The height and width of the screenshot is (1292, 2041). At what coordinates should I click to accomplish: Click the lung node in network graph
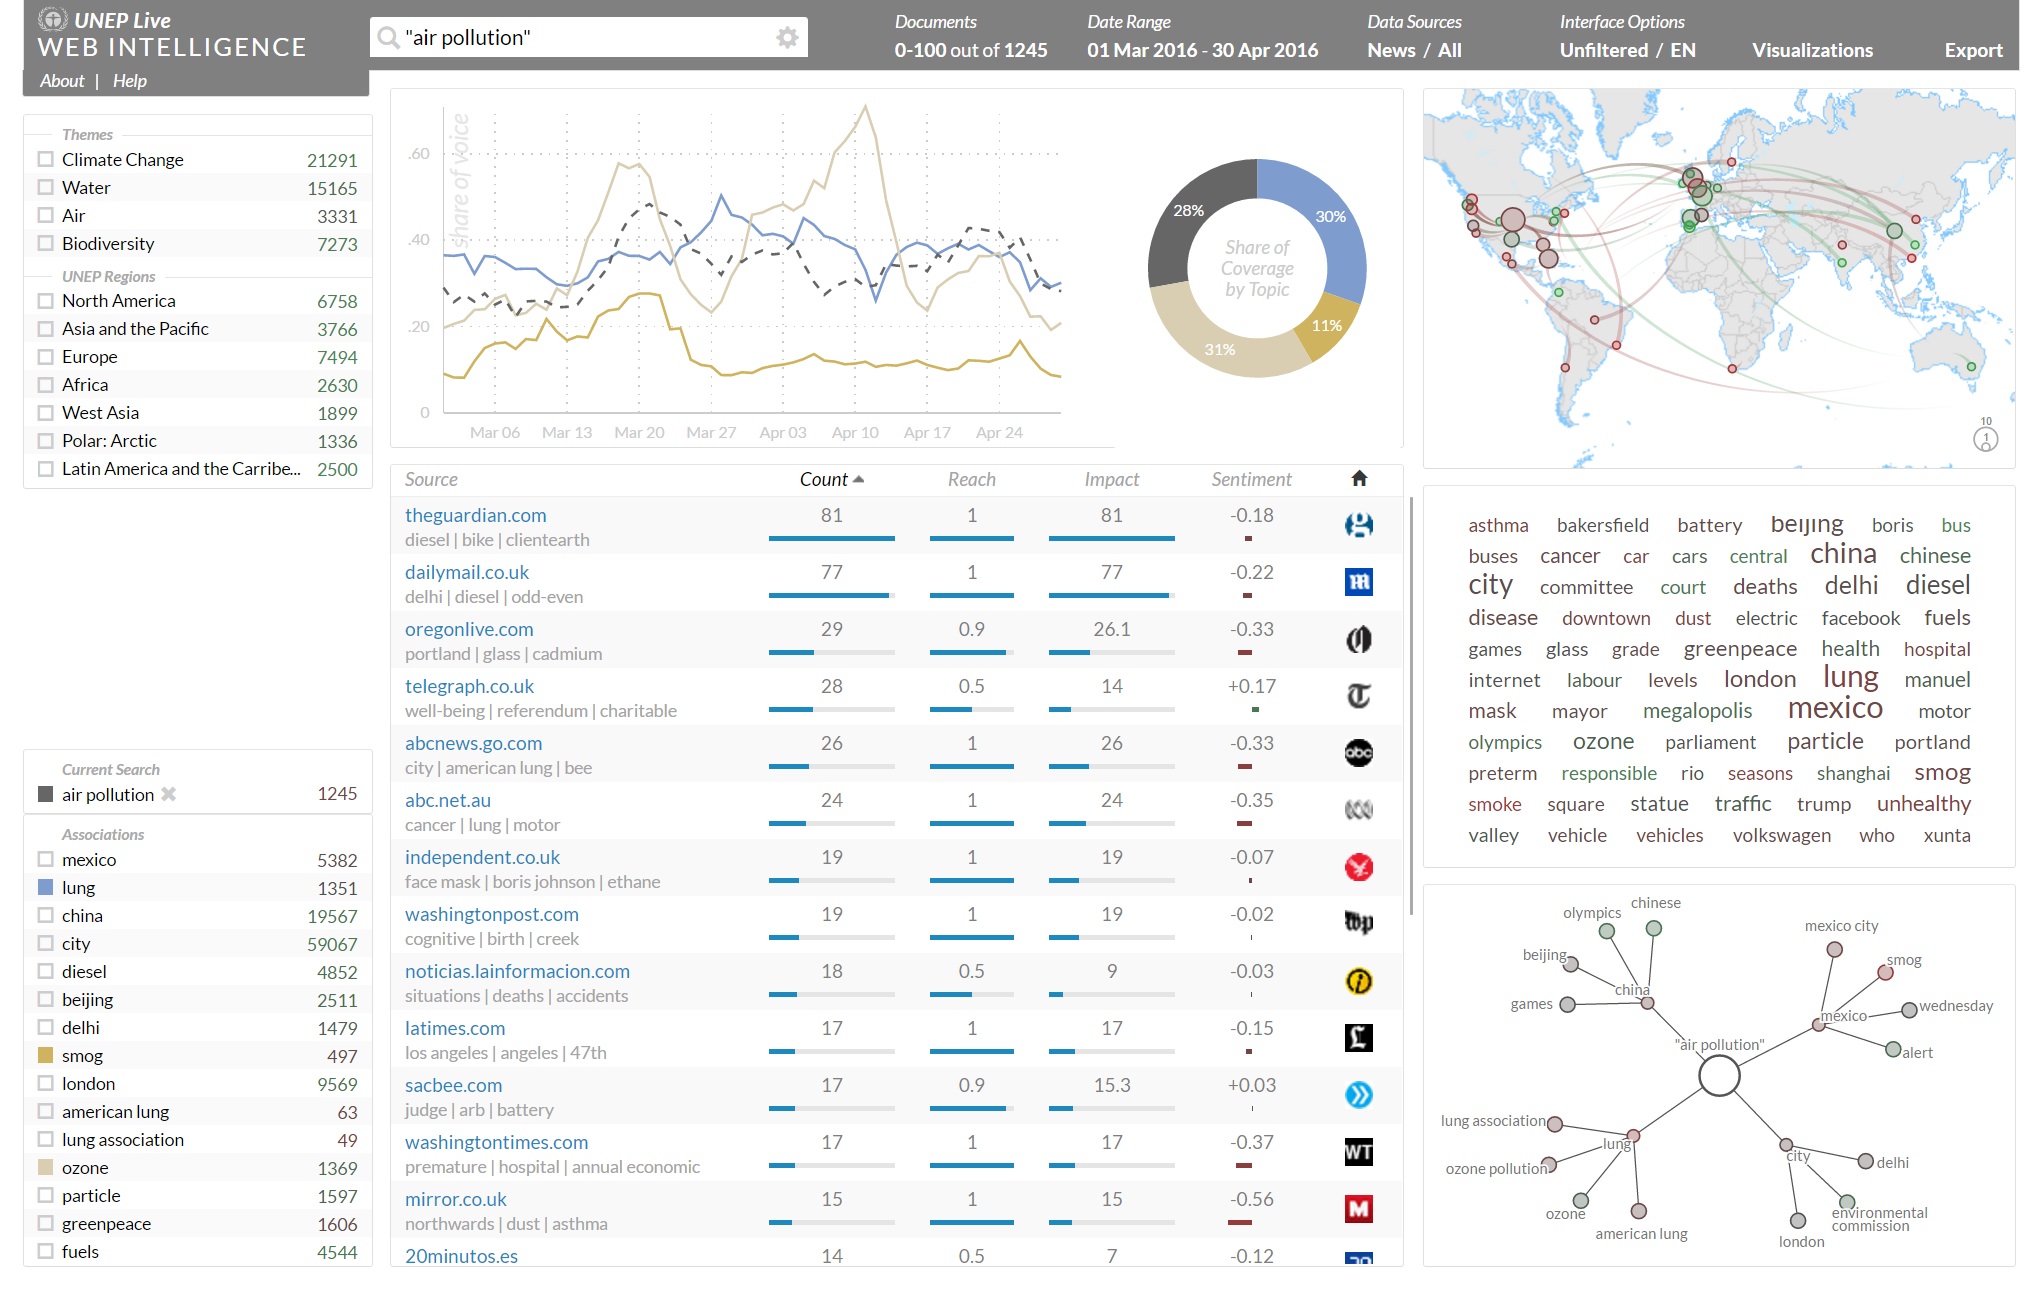coord(1634,1135)
